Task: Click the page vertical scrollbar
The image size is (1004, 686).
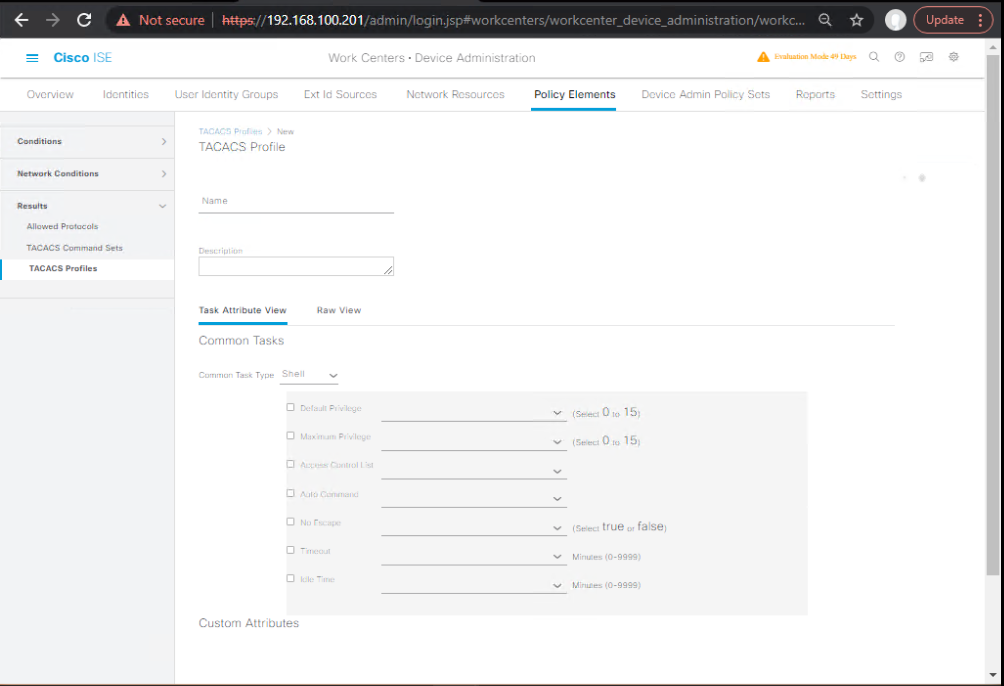Action: click(x=992, y=314)
